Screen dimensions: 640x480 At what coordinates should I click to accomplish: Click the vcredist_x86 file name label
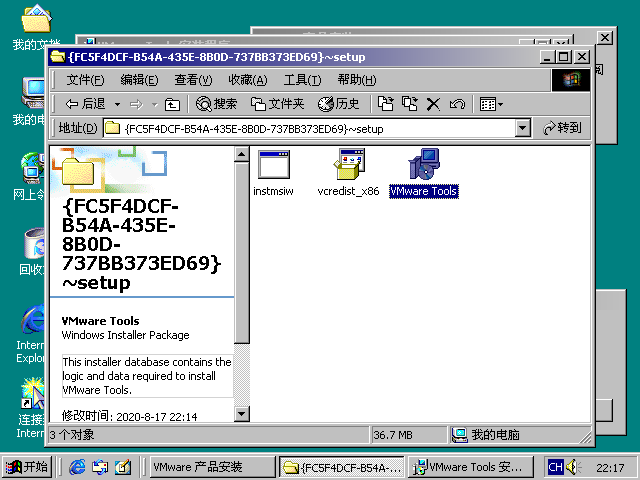tap(348, 191)
